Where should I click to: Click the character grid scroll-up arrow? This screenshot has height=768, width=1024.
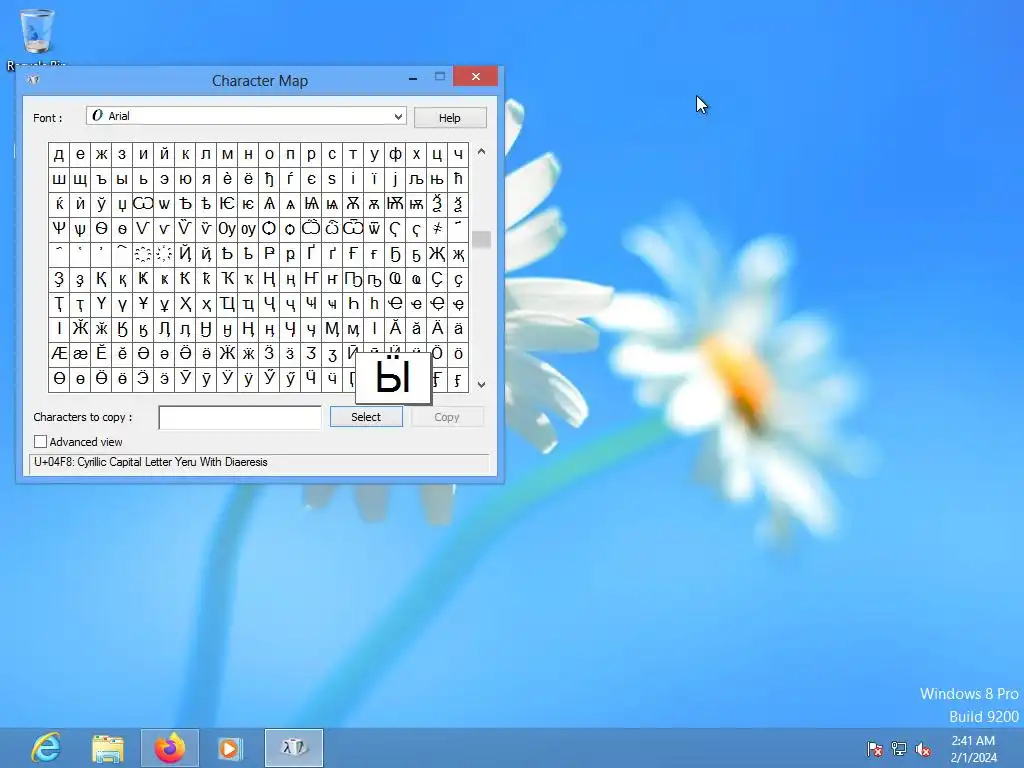[481, 152]
